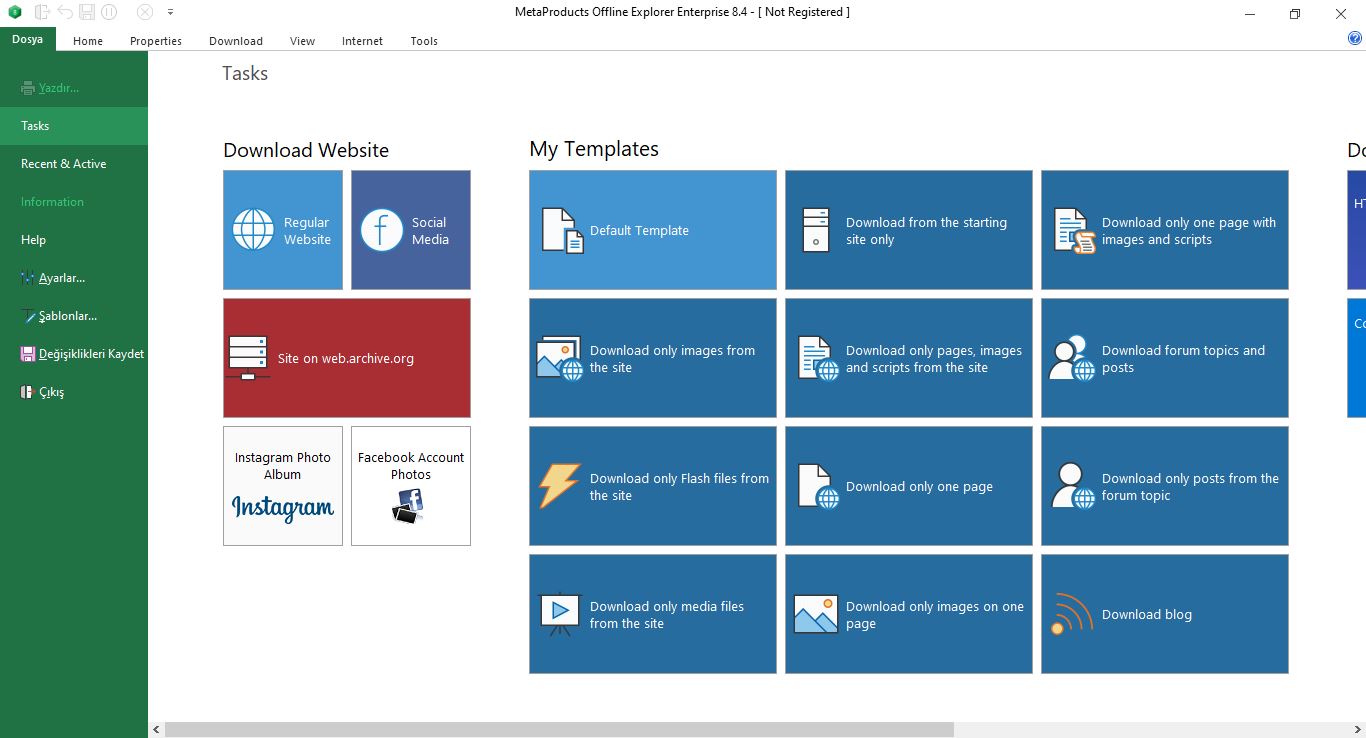Switch to the Properties ribbon tab
The image size is (1366, 738).
tap(156, 41)
